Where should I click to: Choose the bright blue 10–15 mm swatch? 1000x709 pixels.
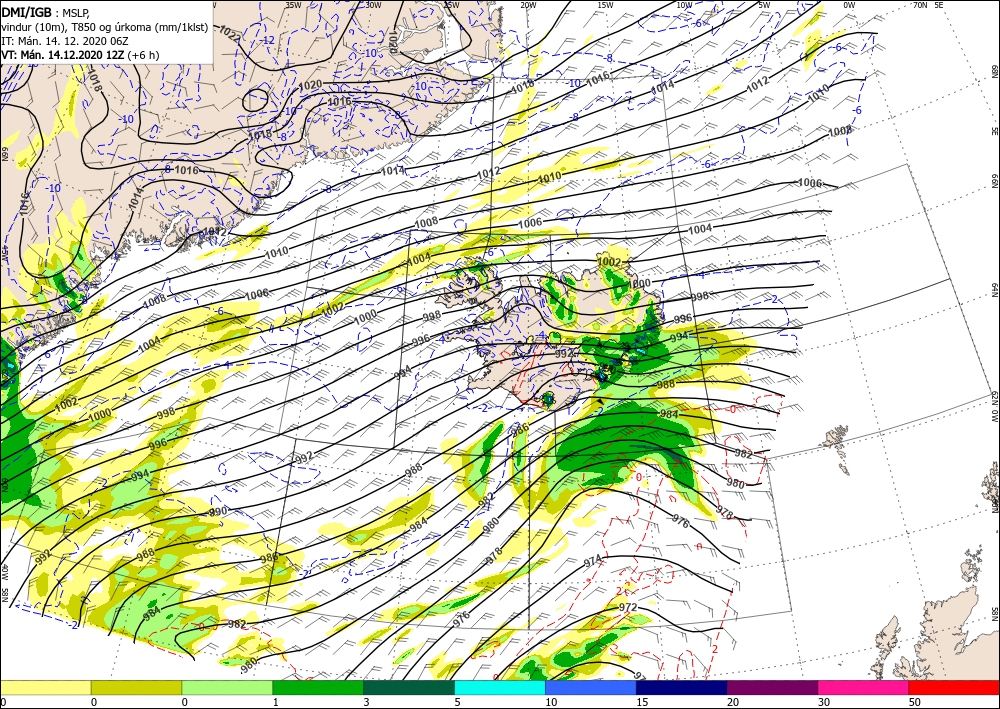click(591, 687)
